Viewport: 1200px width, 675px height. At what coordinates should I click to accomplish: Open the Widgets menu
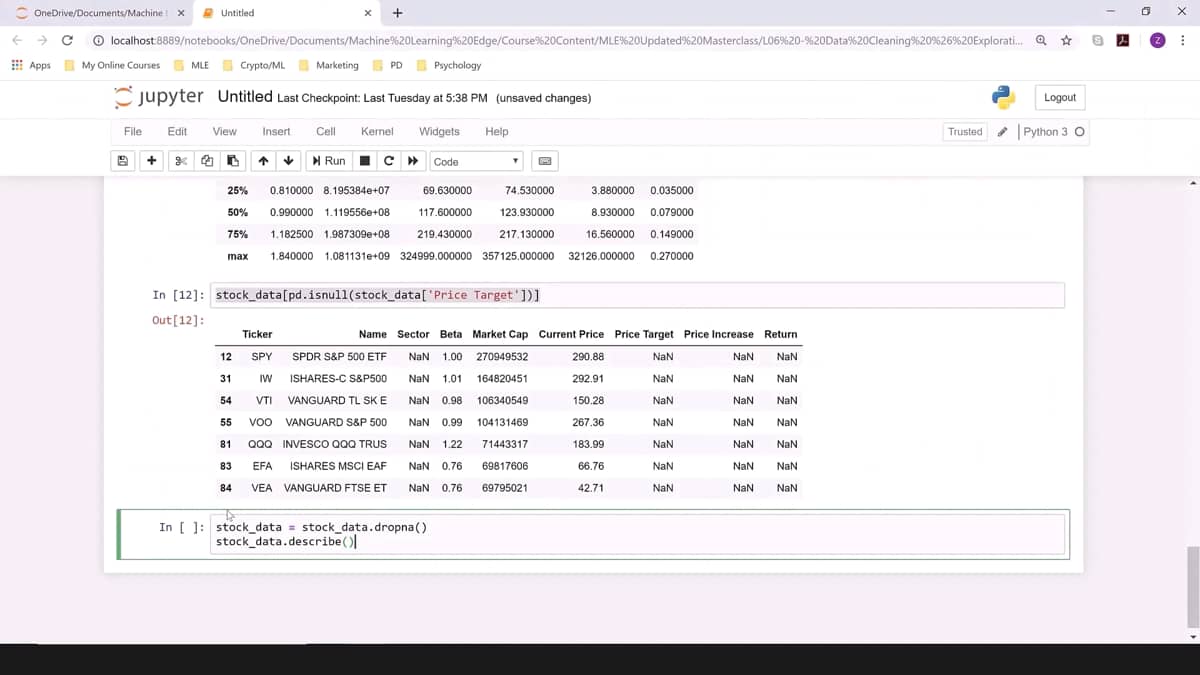pos(439,132)
